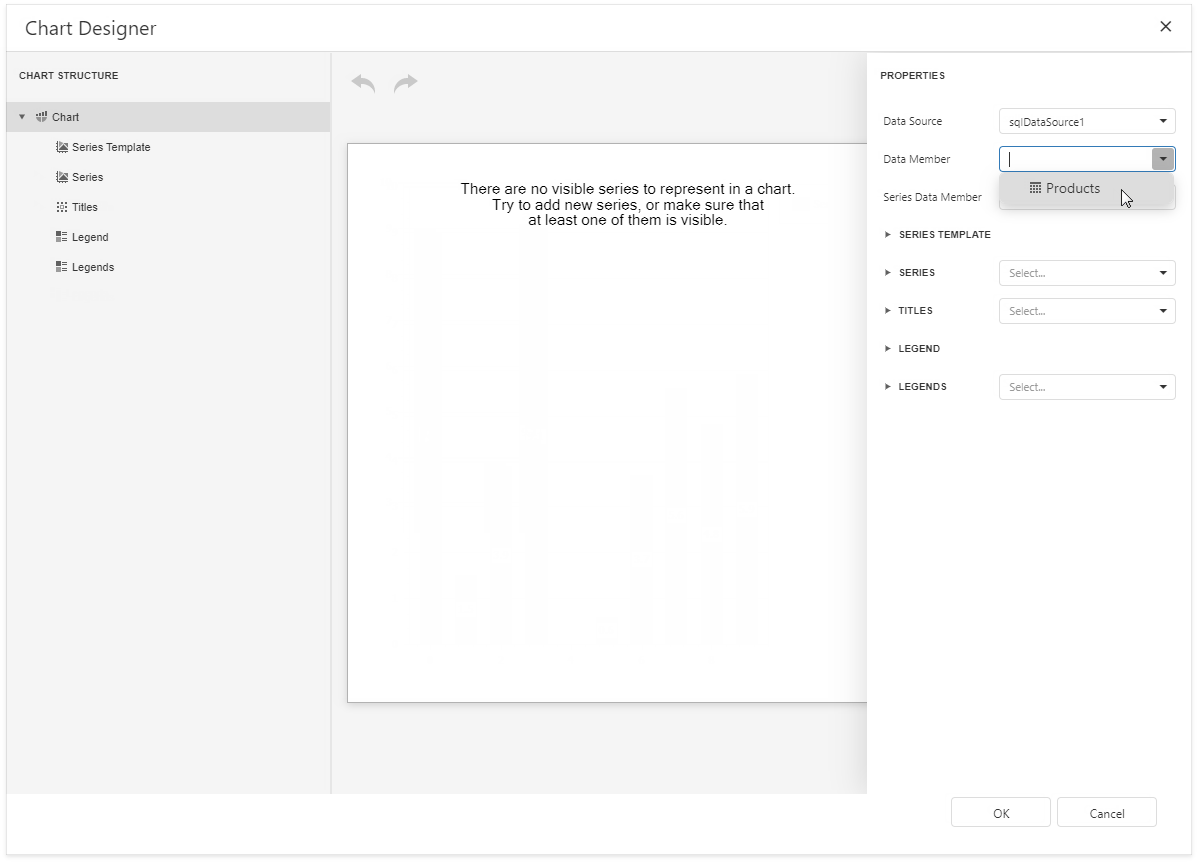Click the Cancel button
Image resolution: width=1198 pixels, height=863 pixels.
click(x=1107, y=812)
